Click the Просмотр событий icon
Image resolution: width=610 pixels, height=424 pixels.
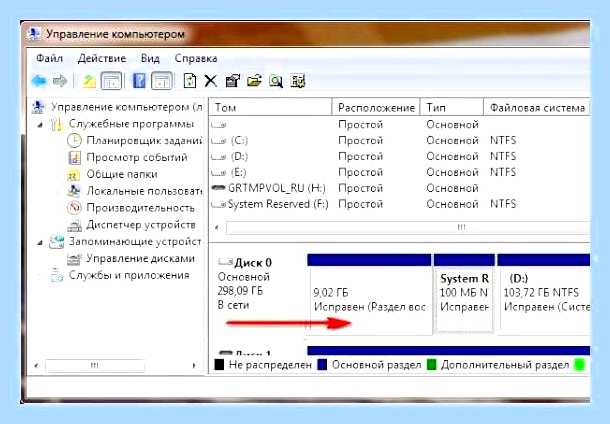click(x=74, y=158)
